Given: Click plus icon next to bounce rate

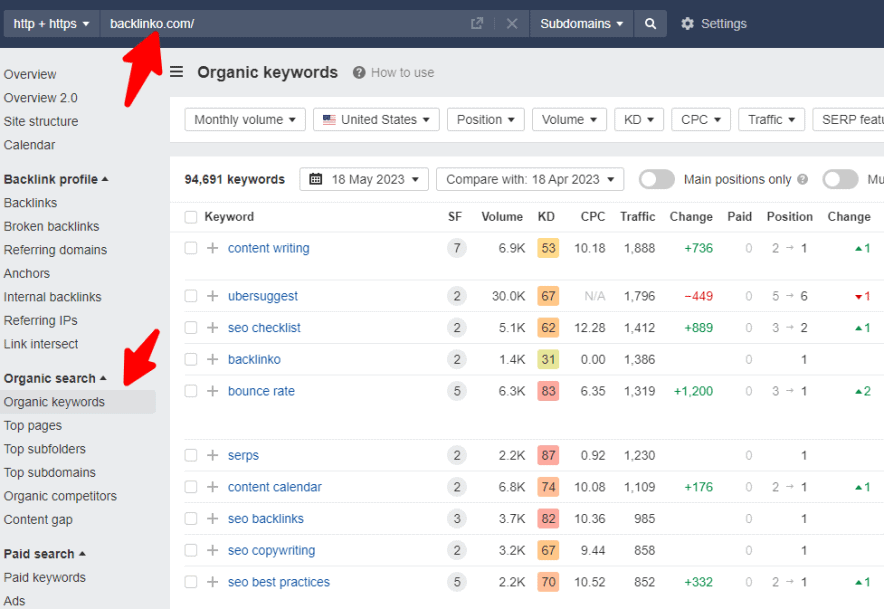Looking at the screenshot, I should point(212,391).
